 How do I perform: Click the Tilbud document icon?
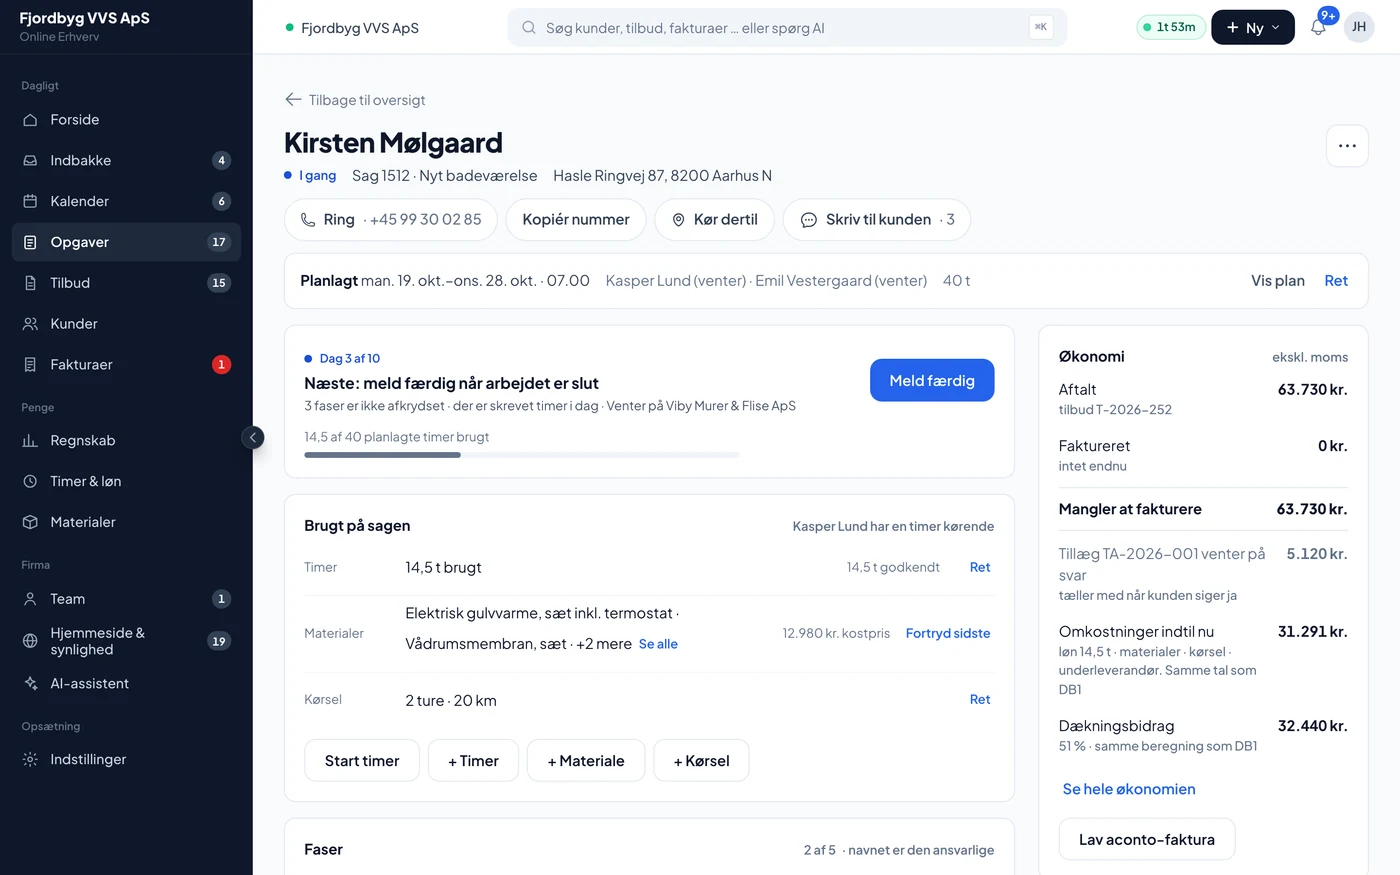click(30, 283)
